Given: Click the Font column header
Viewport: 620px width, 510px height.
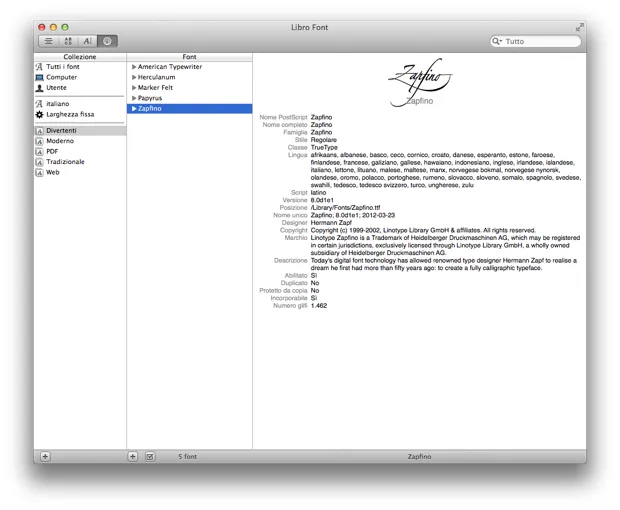Looking at the screenshot, I should pos(189,57).
